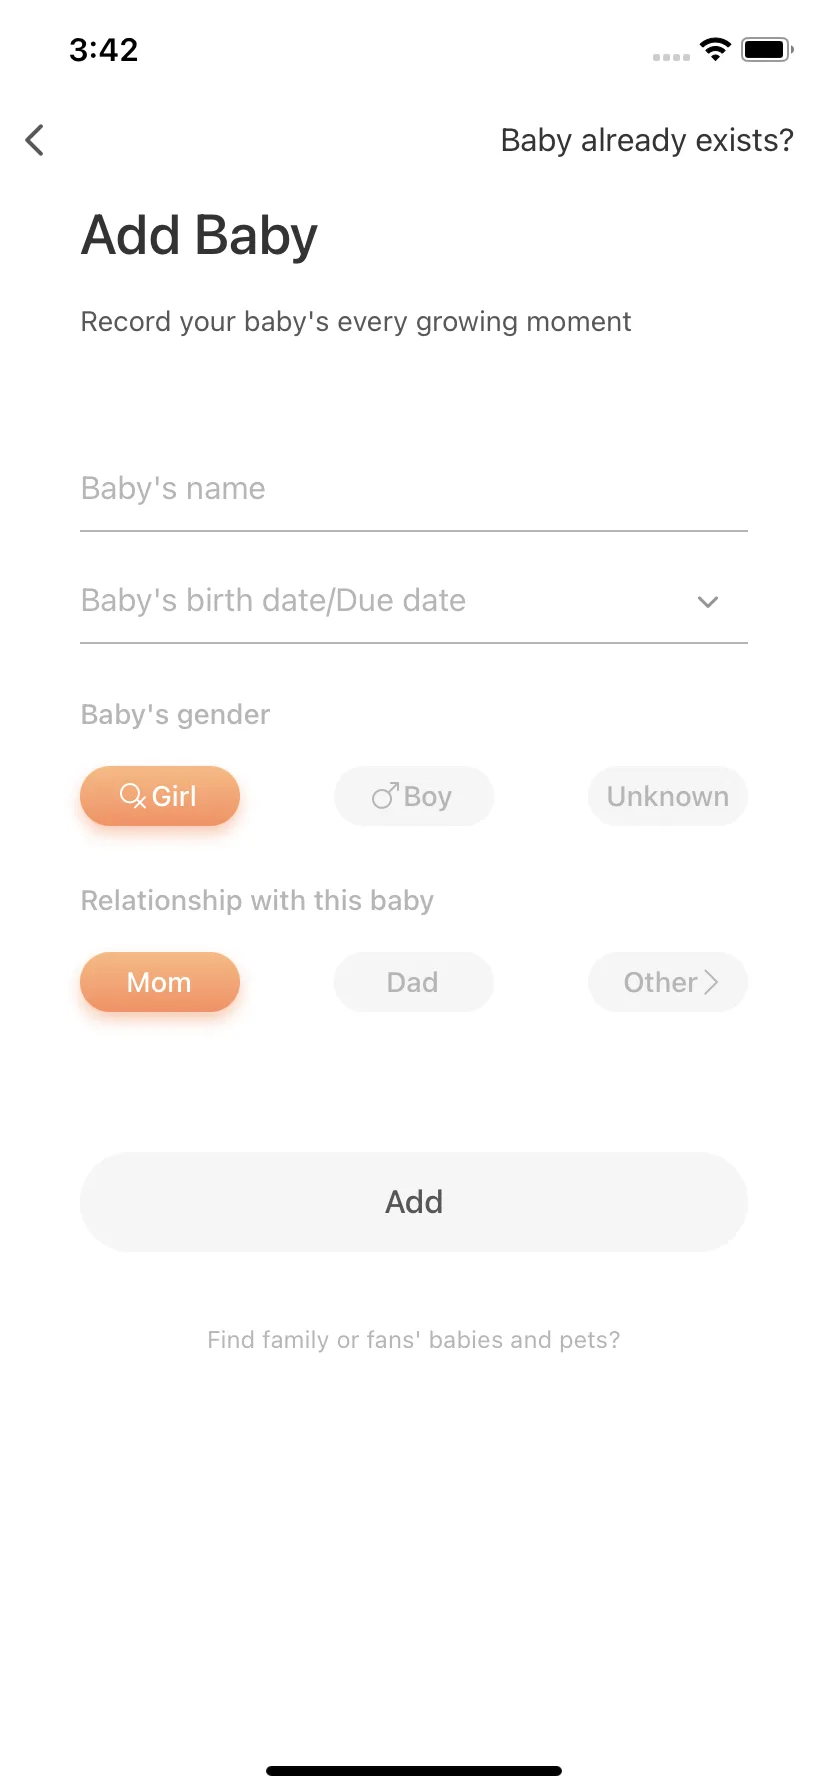Image resolution: width=828 pixels, height=1792 pixels.
Task: Open Find family or fans' babies link
Action: pos(414,1340)
